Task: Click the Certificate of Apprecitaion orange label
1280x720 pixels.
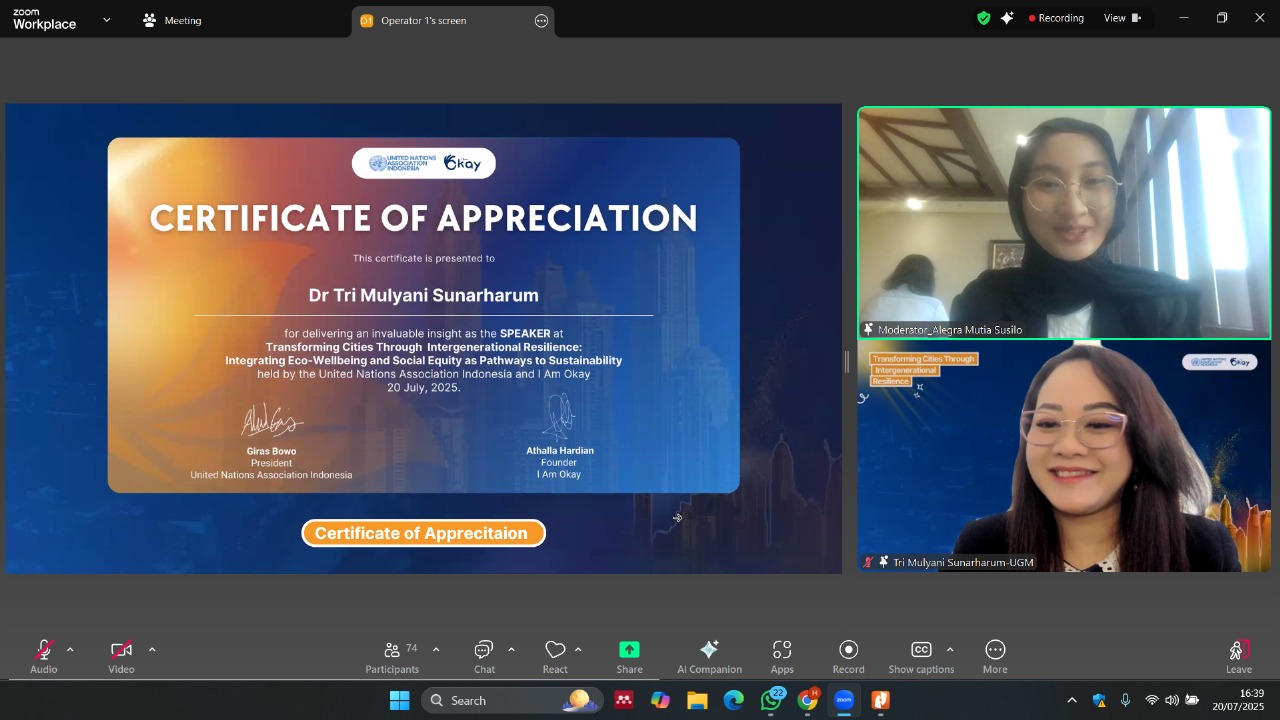Action: click(x=423, y=533)
